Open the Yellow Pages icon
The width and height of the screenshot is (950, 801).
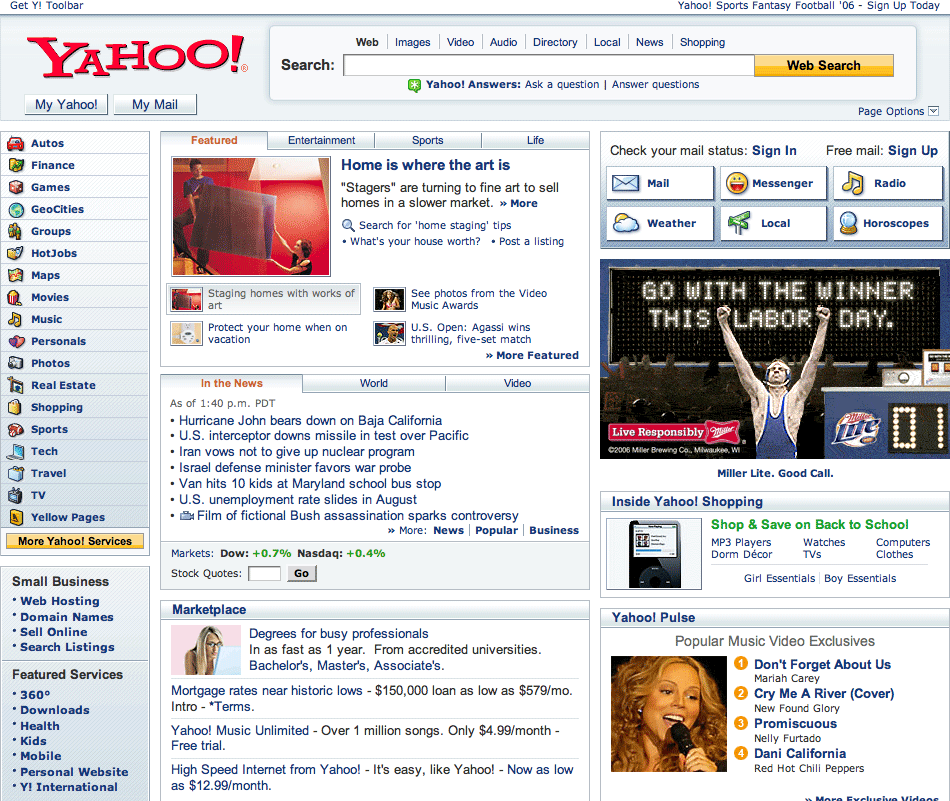click(x=16, y=517)
